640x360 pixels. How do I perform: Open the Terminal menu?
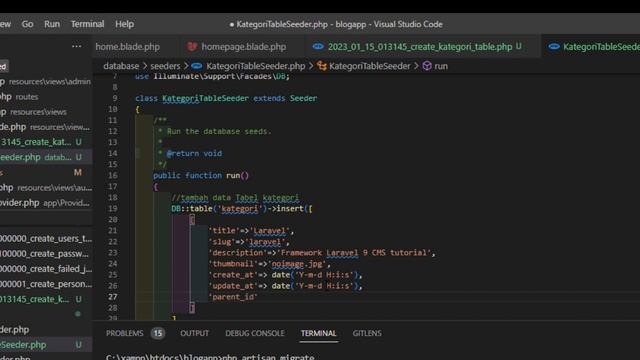(87, 24)
